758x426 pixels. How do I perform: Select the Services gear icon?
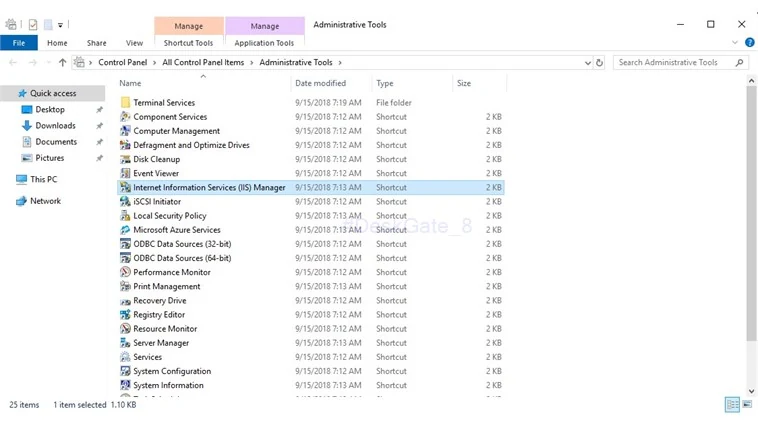click(x=125, y=357)
